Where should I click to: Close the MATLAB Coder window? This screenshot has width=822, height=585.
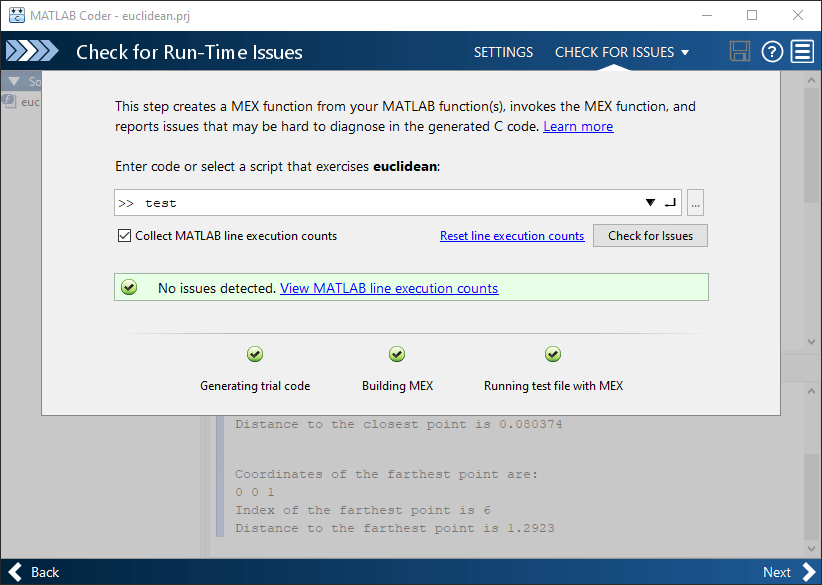[797, 15]
